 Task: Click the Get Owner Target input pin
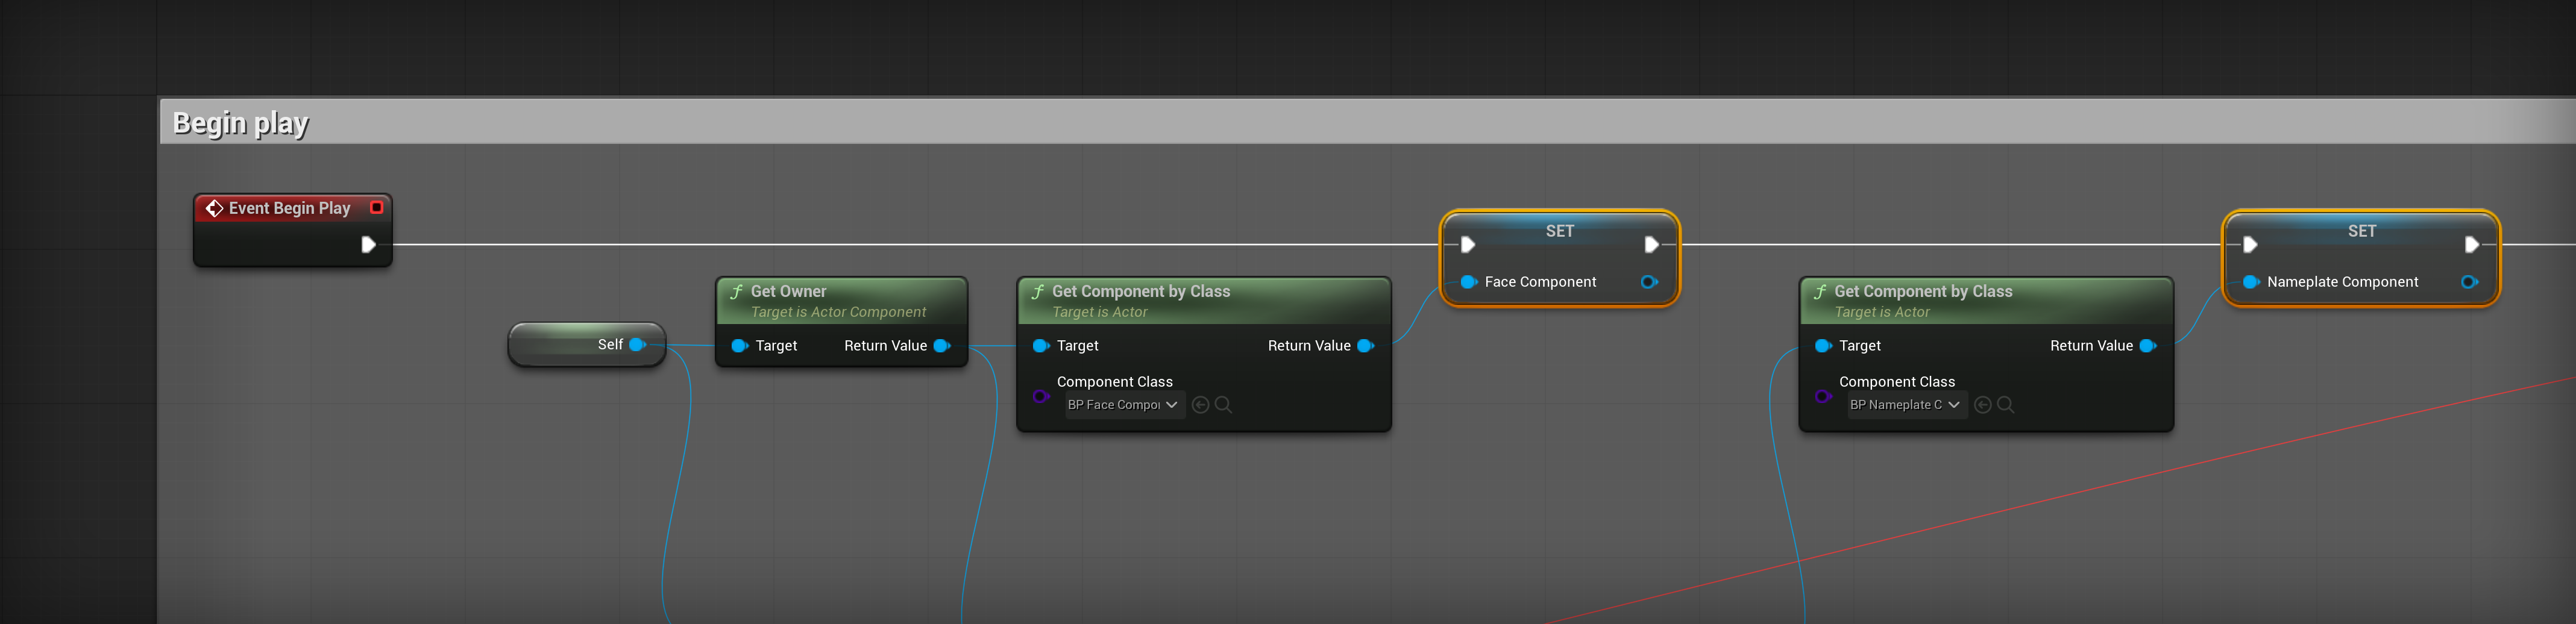[739, 345]
